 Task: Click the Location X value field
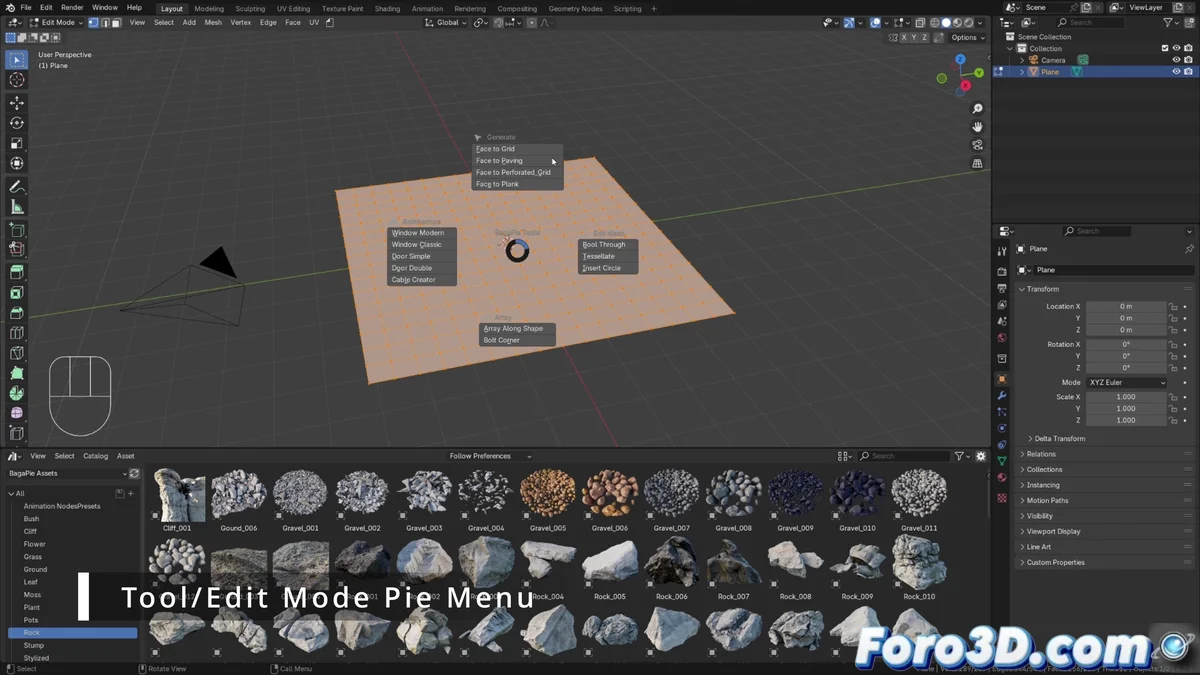(x=1126, y=306)
